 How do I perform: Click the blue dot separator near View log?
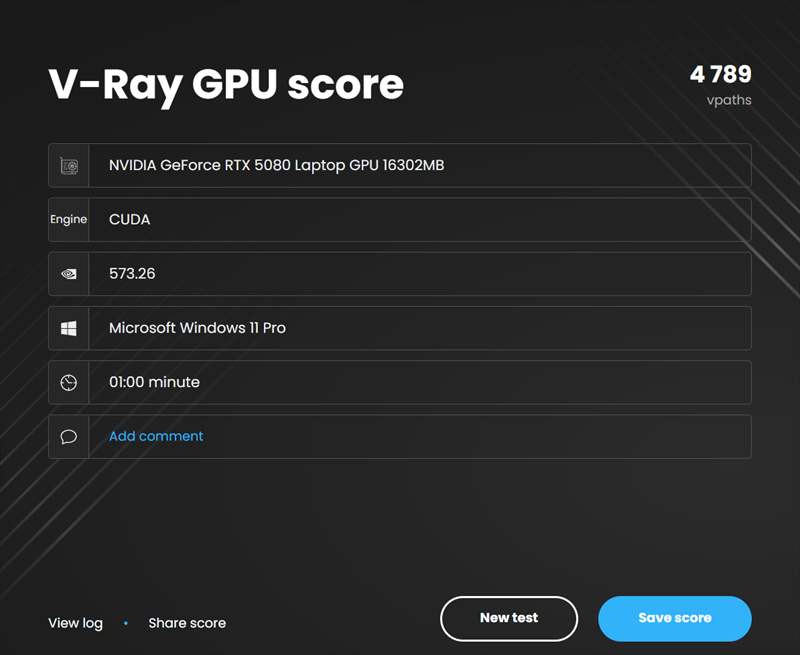(126, 623)
